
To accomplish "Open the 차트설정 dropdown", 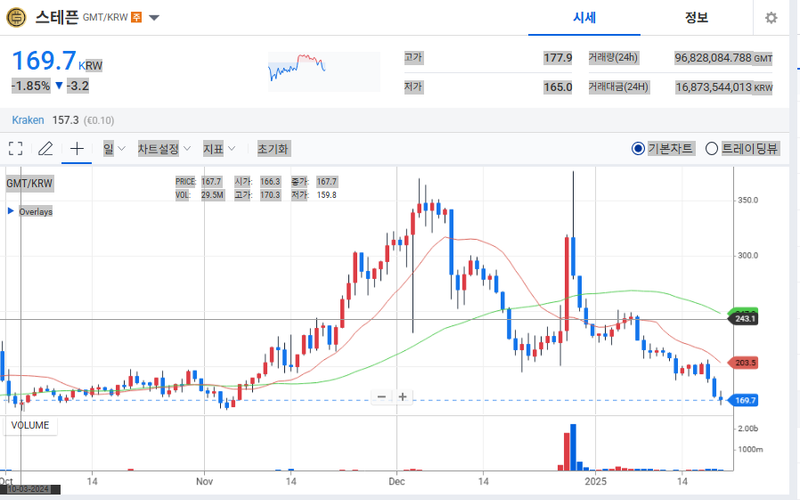I will 165,149.
